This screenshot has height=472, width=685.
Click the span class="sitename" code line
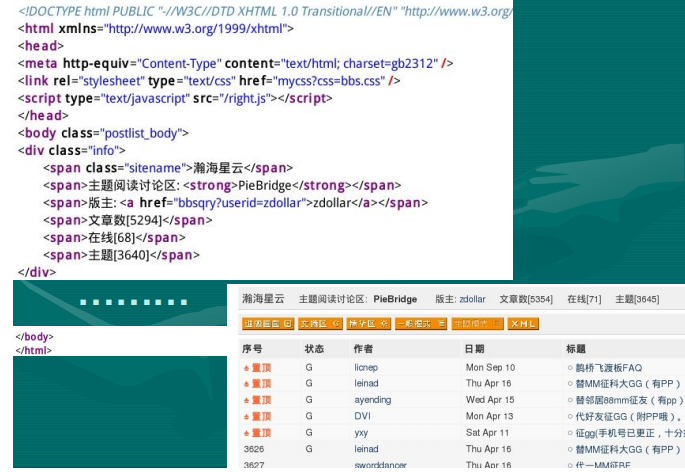pos(168,168)
